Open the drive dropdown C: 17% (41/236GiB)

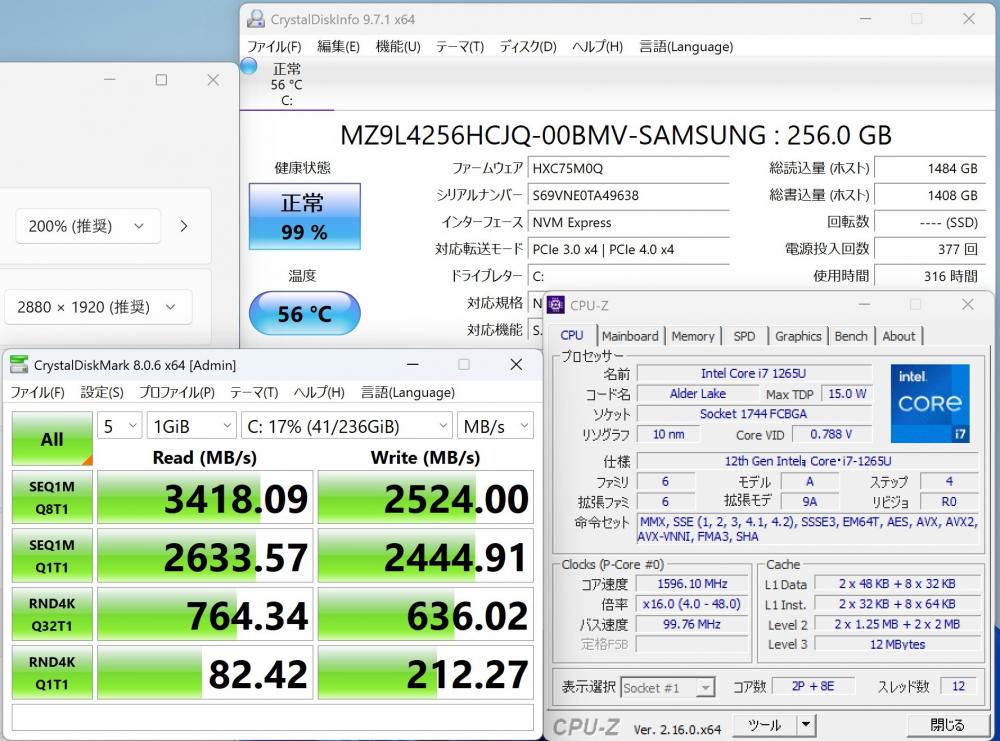pos(346,426)
